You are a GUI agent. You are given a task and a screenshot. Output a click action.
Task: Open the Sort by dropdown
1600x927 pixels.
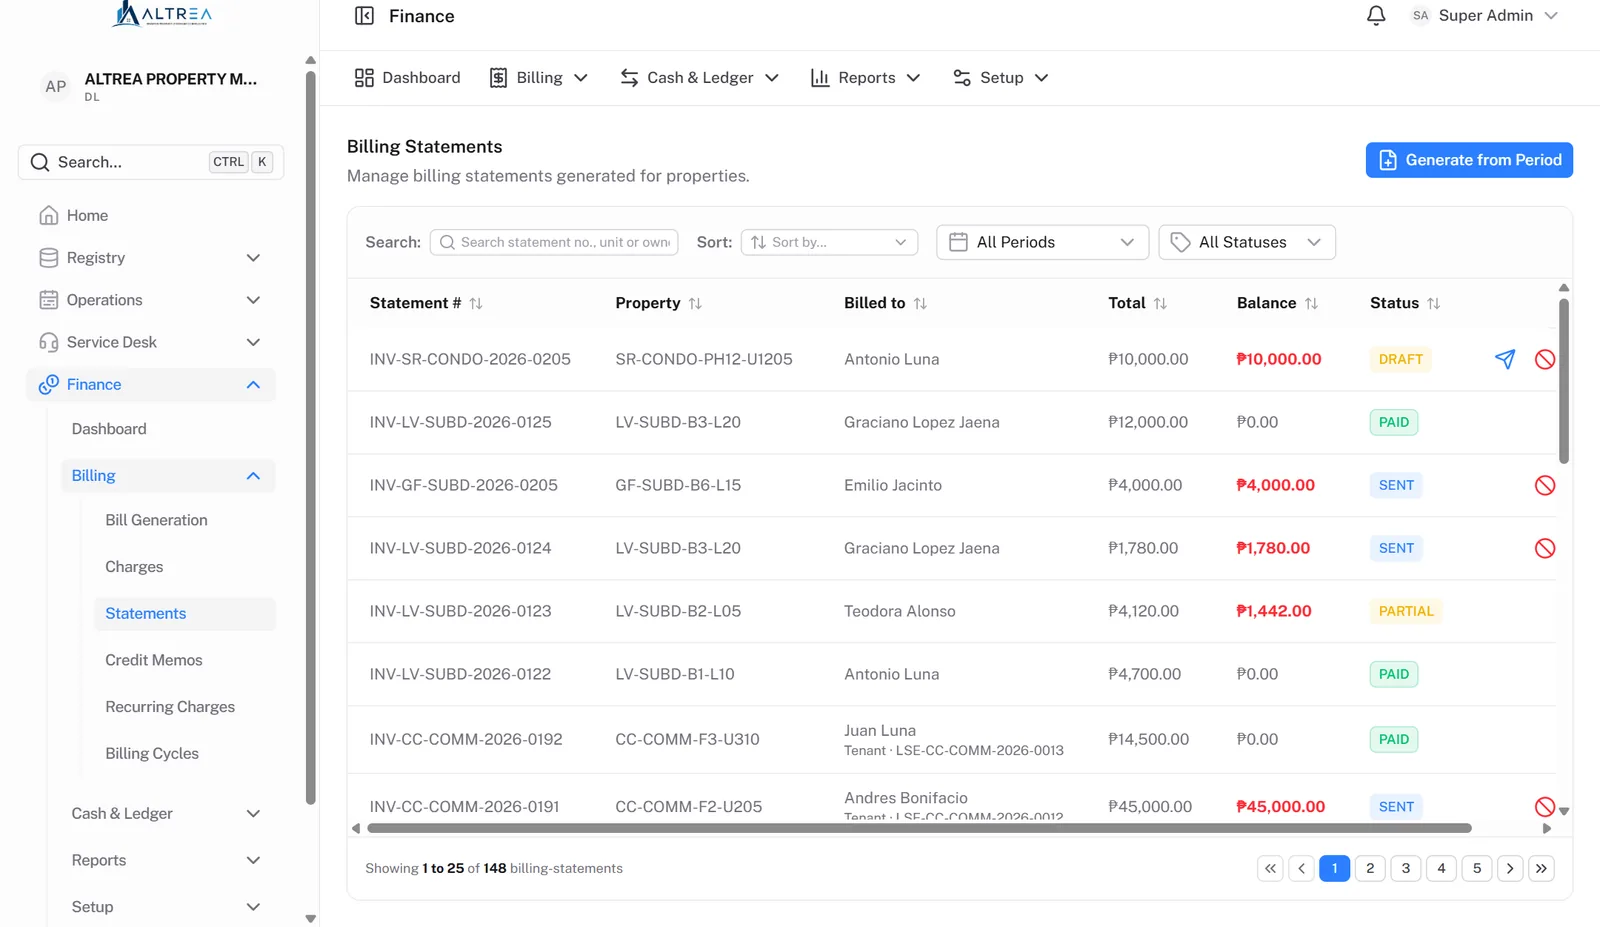829,242
